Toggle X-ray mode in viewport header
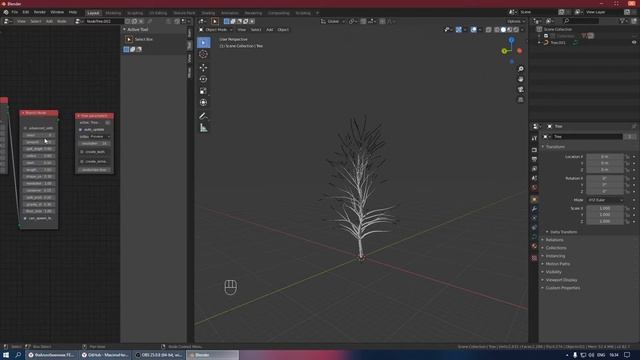The image size is (640, 360). 489,30
